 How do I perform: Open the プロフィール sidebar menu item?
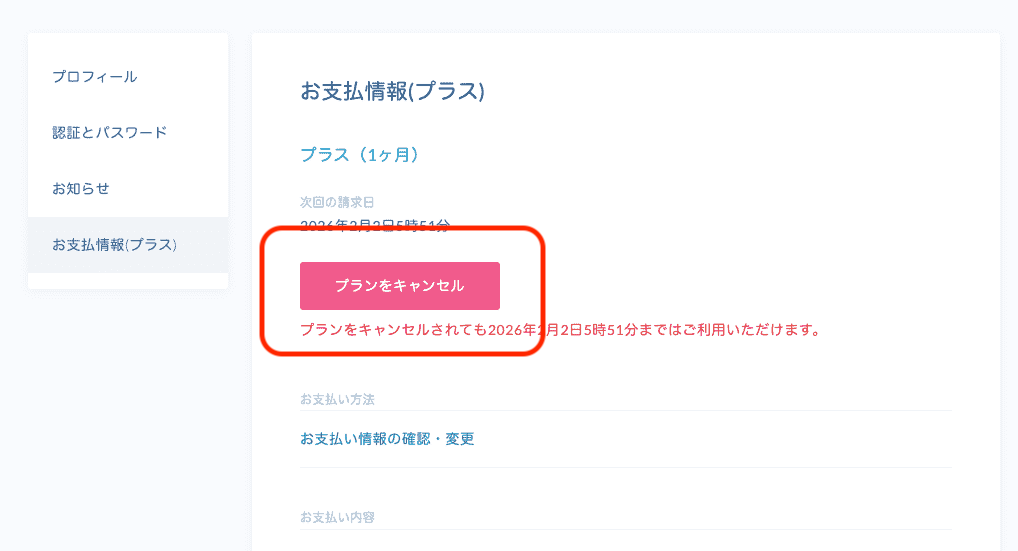coord(95,77)
